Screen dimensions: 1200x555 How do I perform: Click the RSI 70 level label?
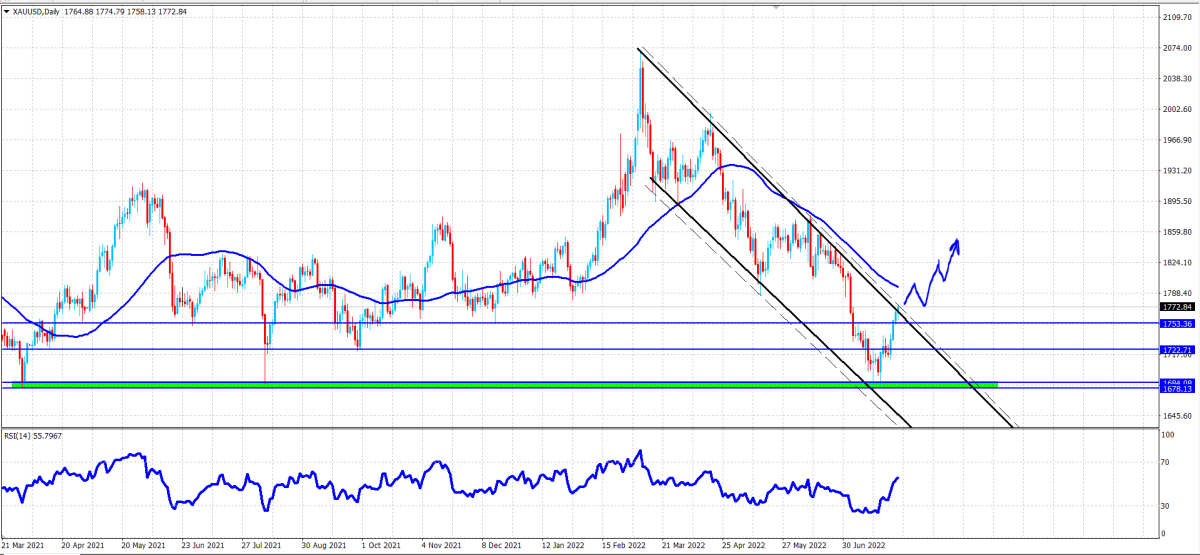(1166, 463)
